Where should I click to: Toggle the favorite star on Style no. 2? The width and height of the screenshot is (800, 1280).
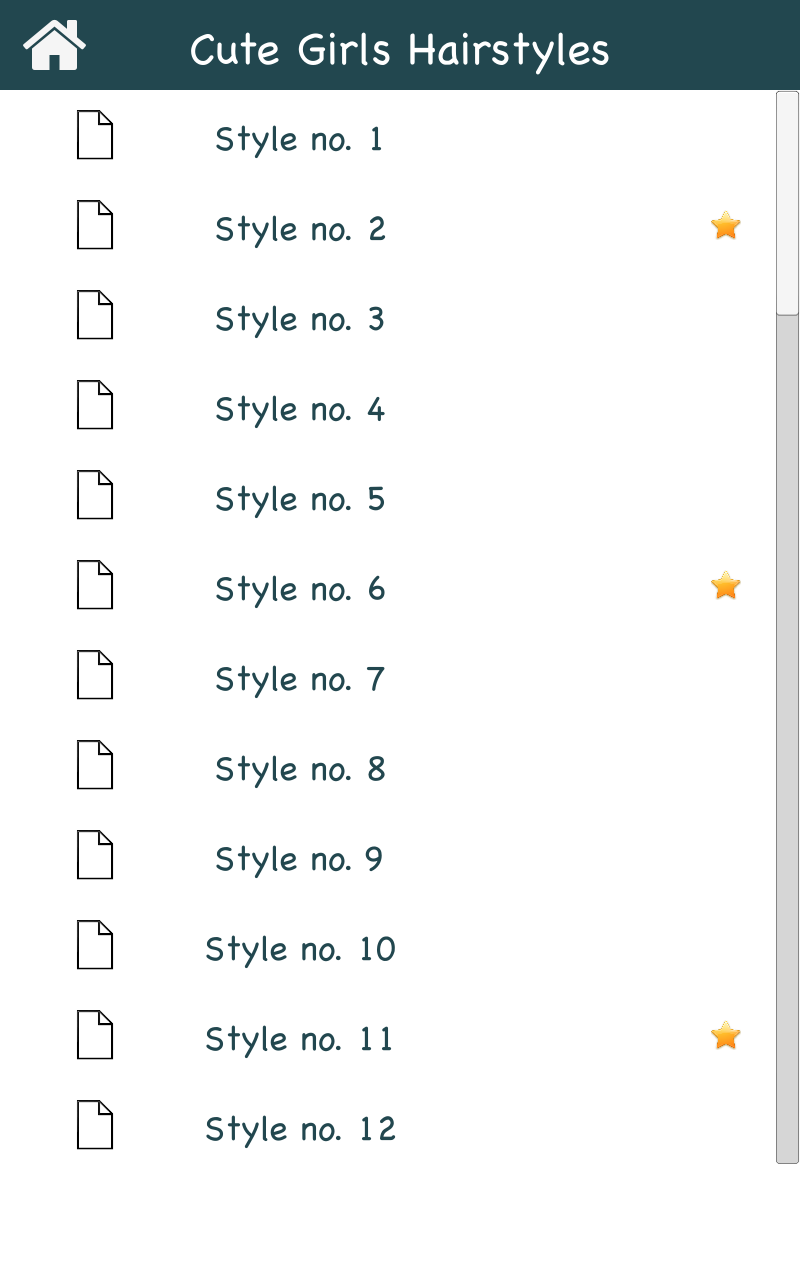pyautogui.click(x=725, y=226)
